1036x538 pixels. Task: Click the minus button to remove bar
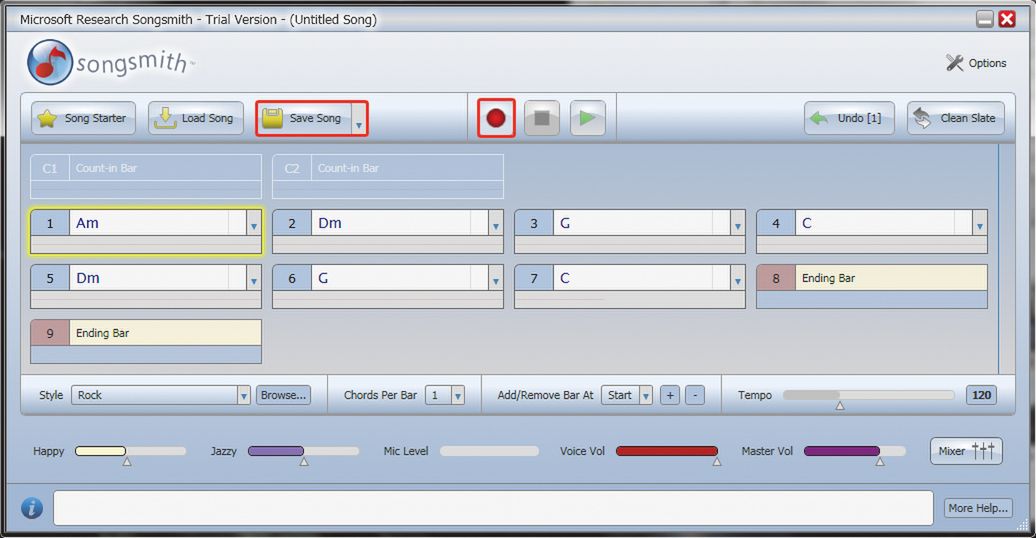(695, 395)
